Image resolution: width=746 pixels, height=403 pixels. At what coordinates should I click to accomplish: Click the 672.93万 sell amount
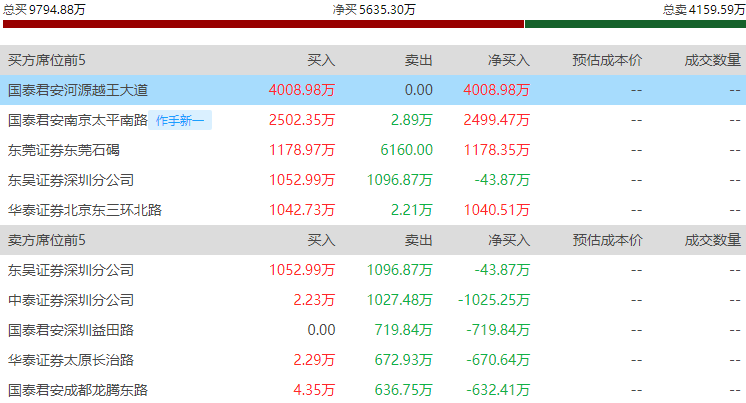(x=403, y=360)
